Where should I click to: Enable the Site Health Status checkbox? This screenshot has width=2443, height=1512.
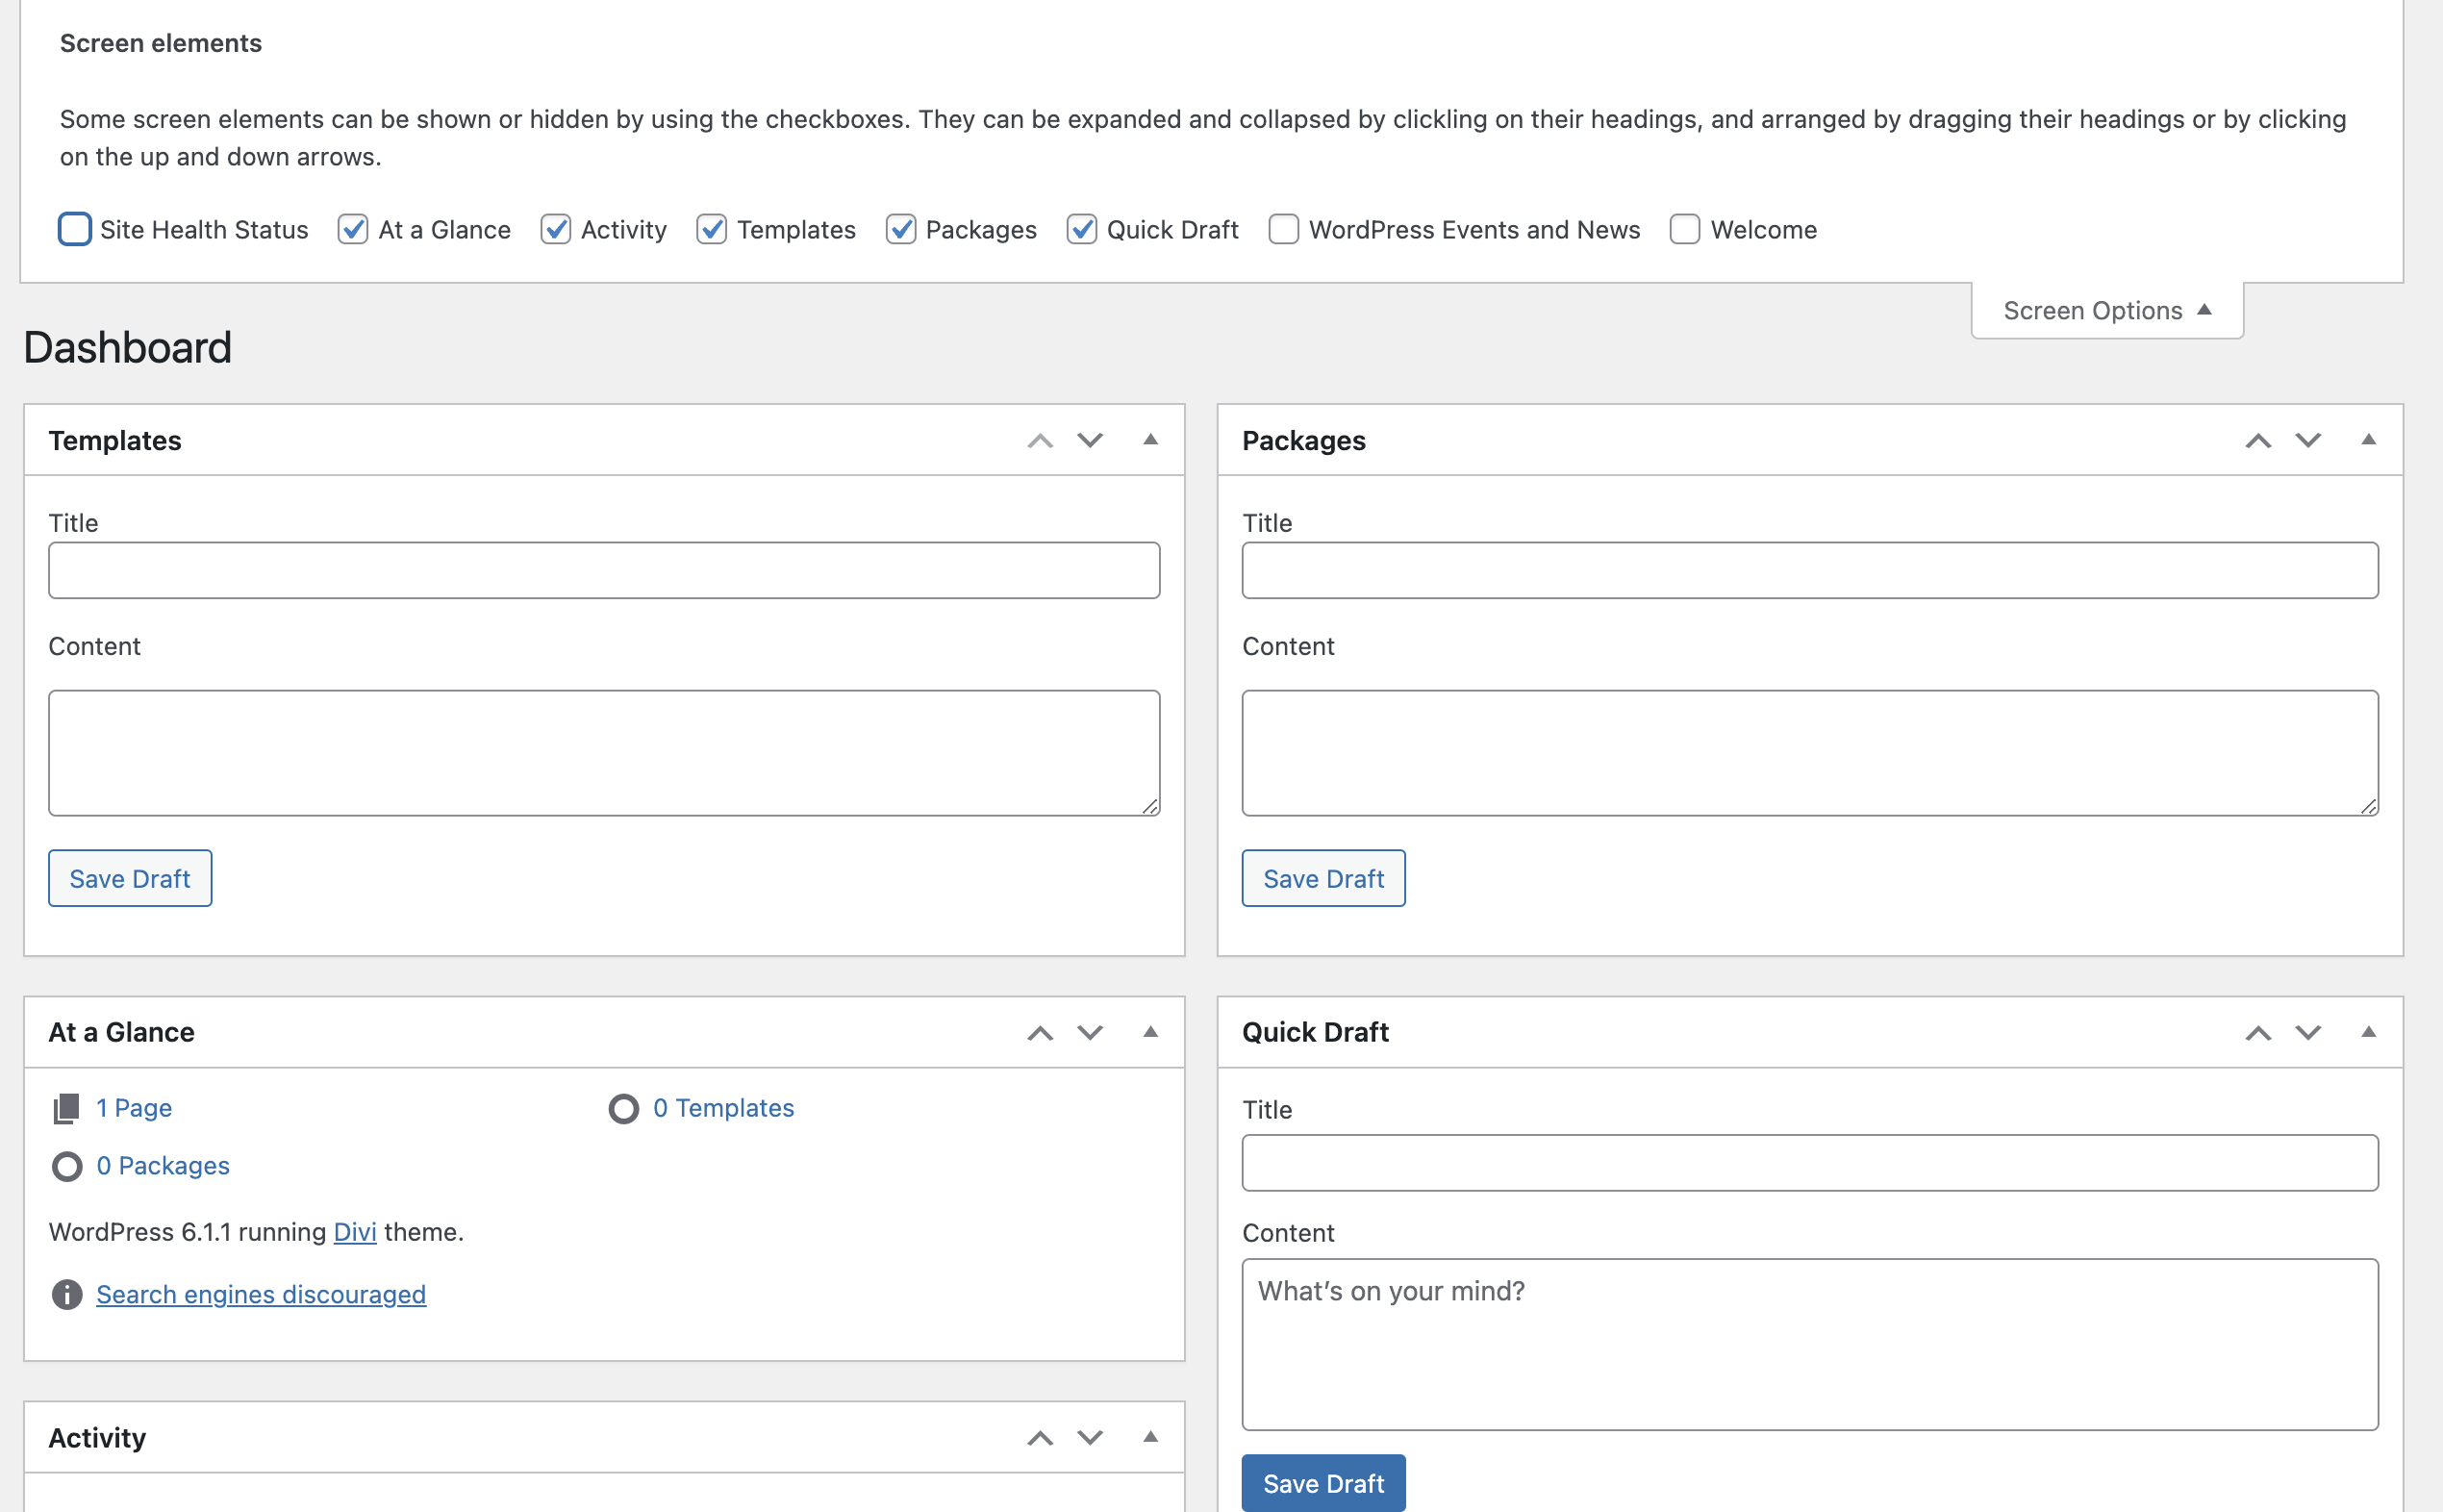click(75, 229)
